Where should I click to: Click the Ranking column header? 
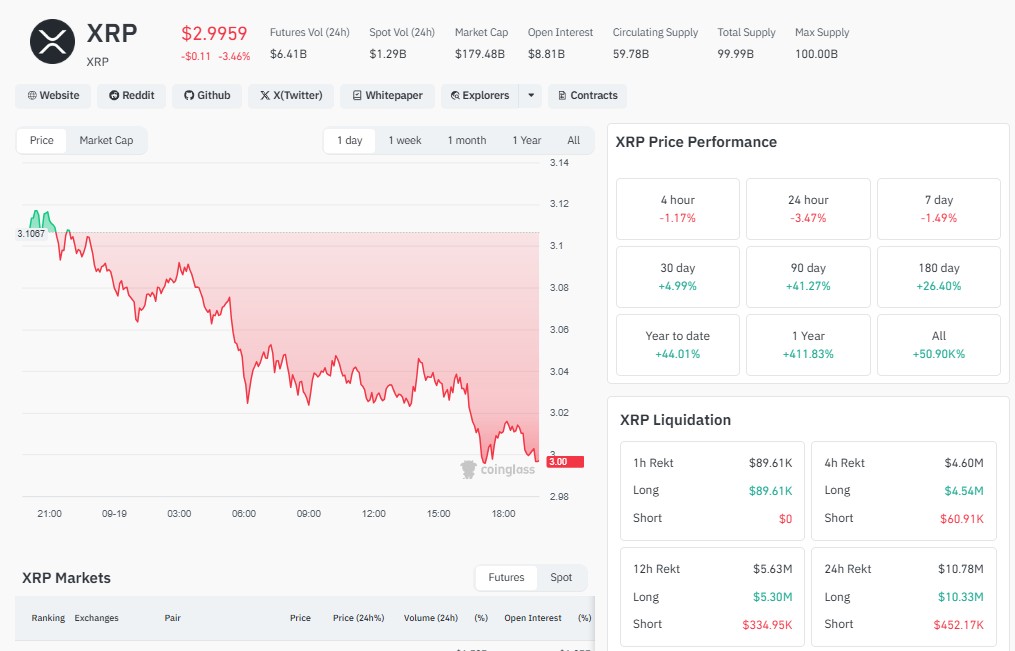48,618
